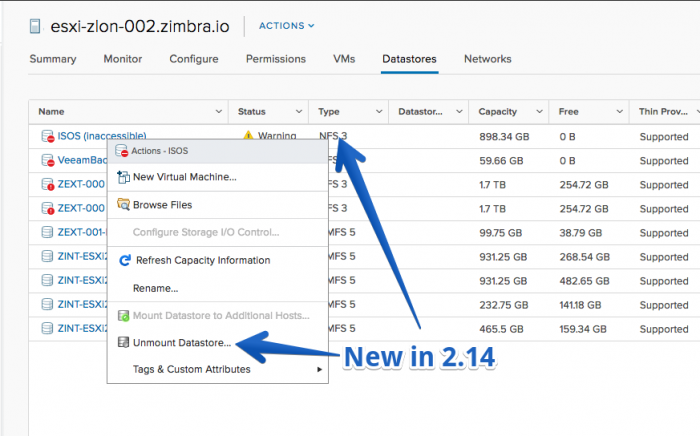This screenshot has width=700, height=436.
Task: Open the VMs tab
Action: 344,59
